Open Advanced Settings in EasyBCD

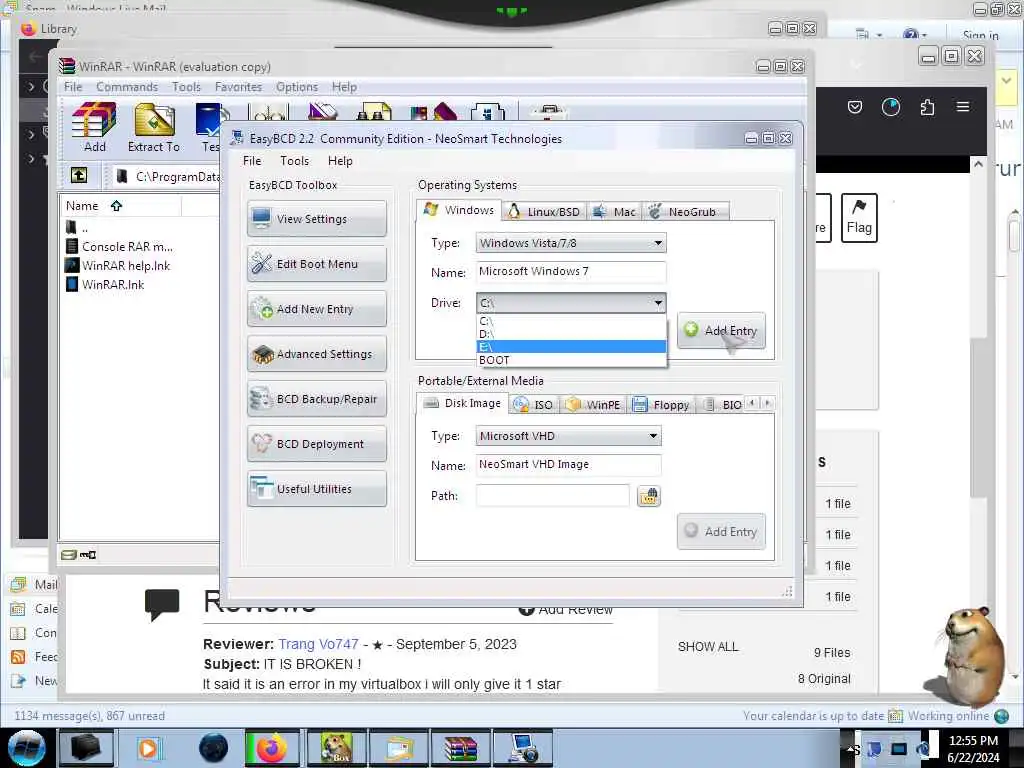point(317,354)
